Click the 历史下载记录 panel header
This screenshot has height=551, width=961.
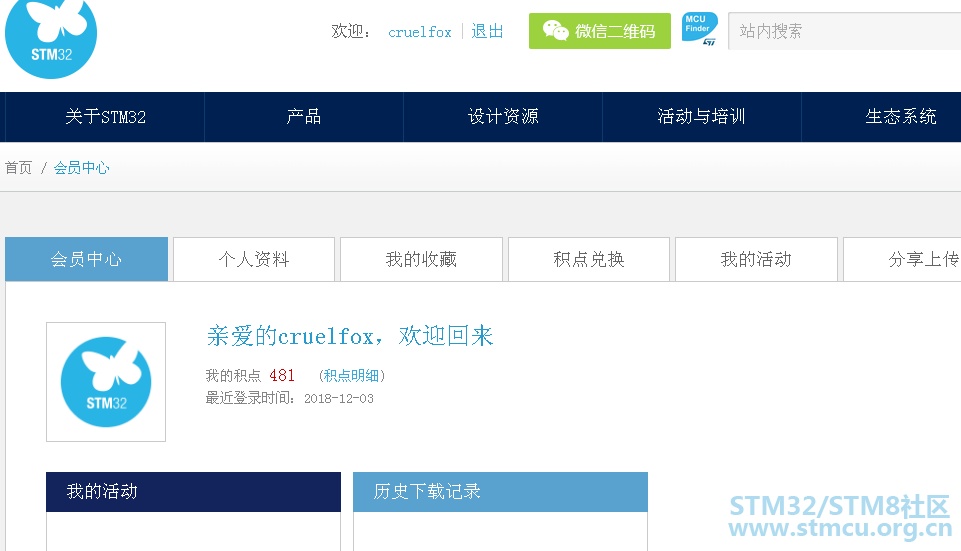[x=500, y=492]
